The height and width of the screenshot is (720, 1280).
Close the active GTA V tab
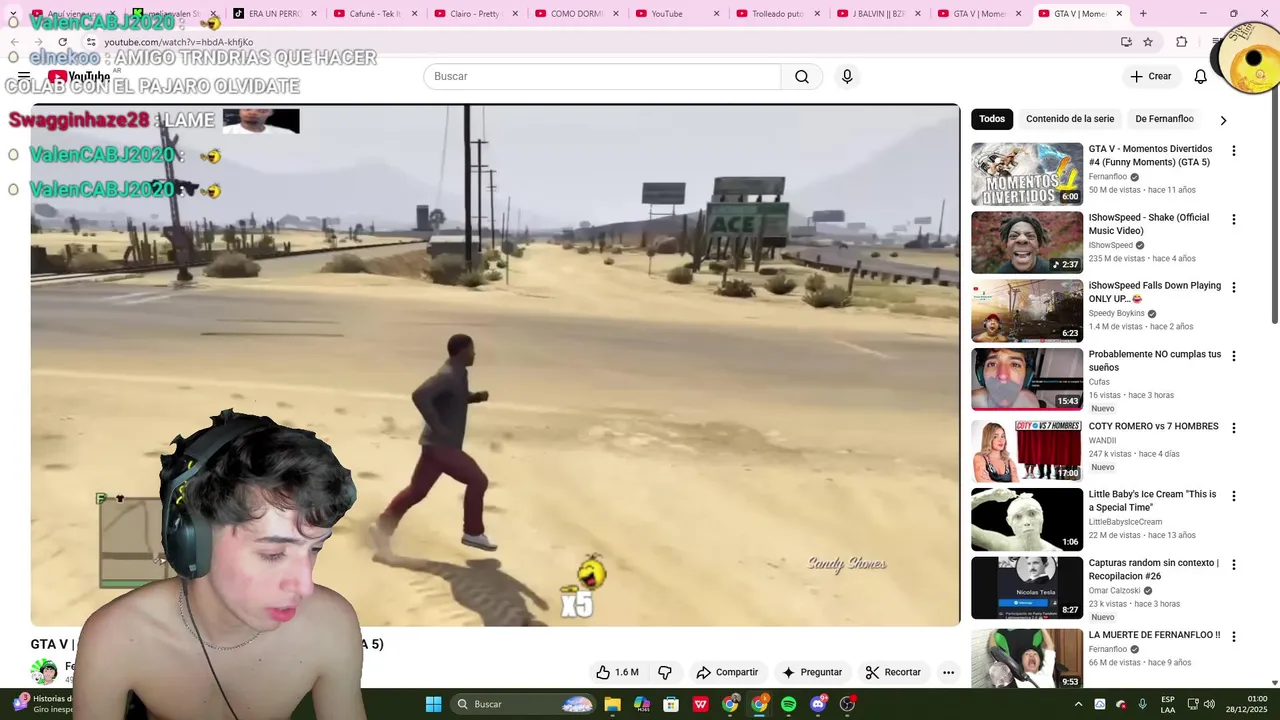click(1119, 14)
